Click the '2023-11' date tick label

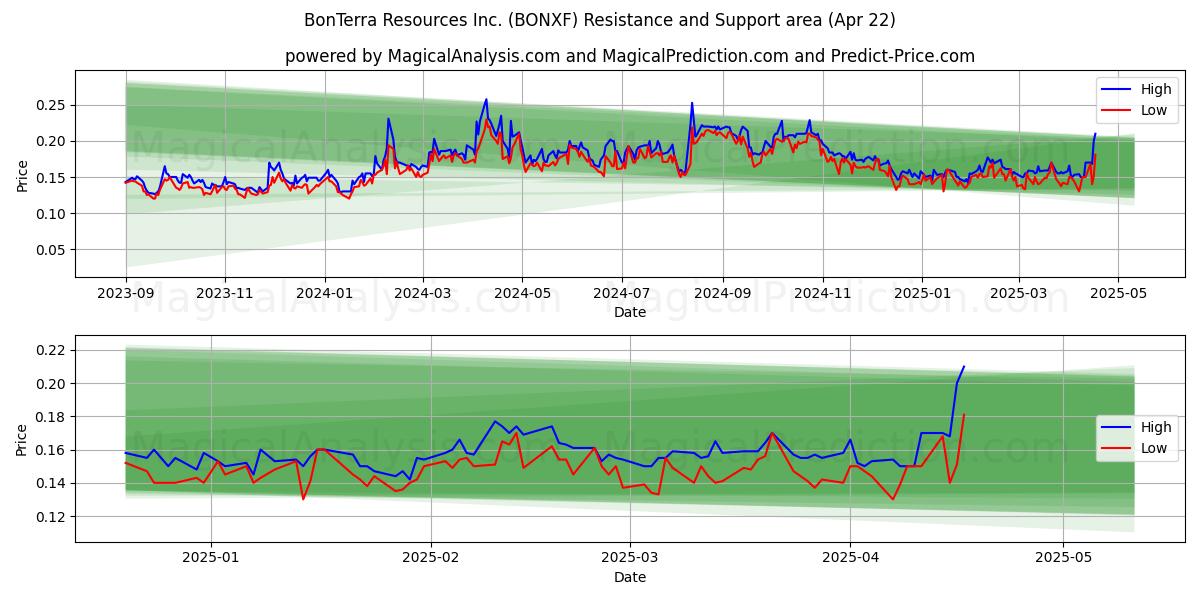click(x=224, y=294)
